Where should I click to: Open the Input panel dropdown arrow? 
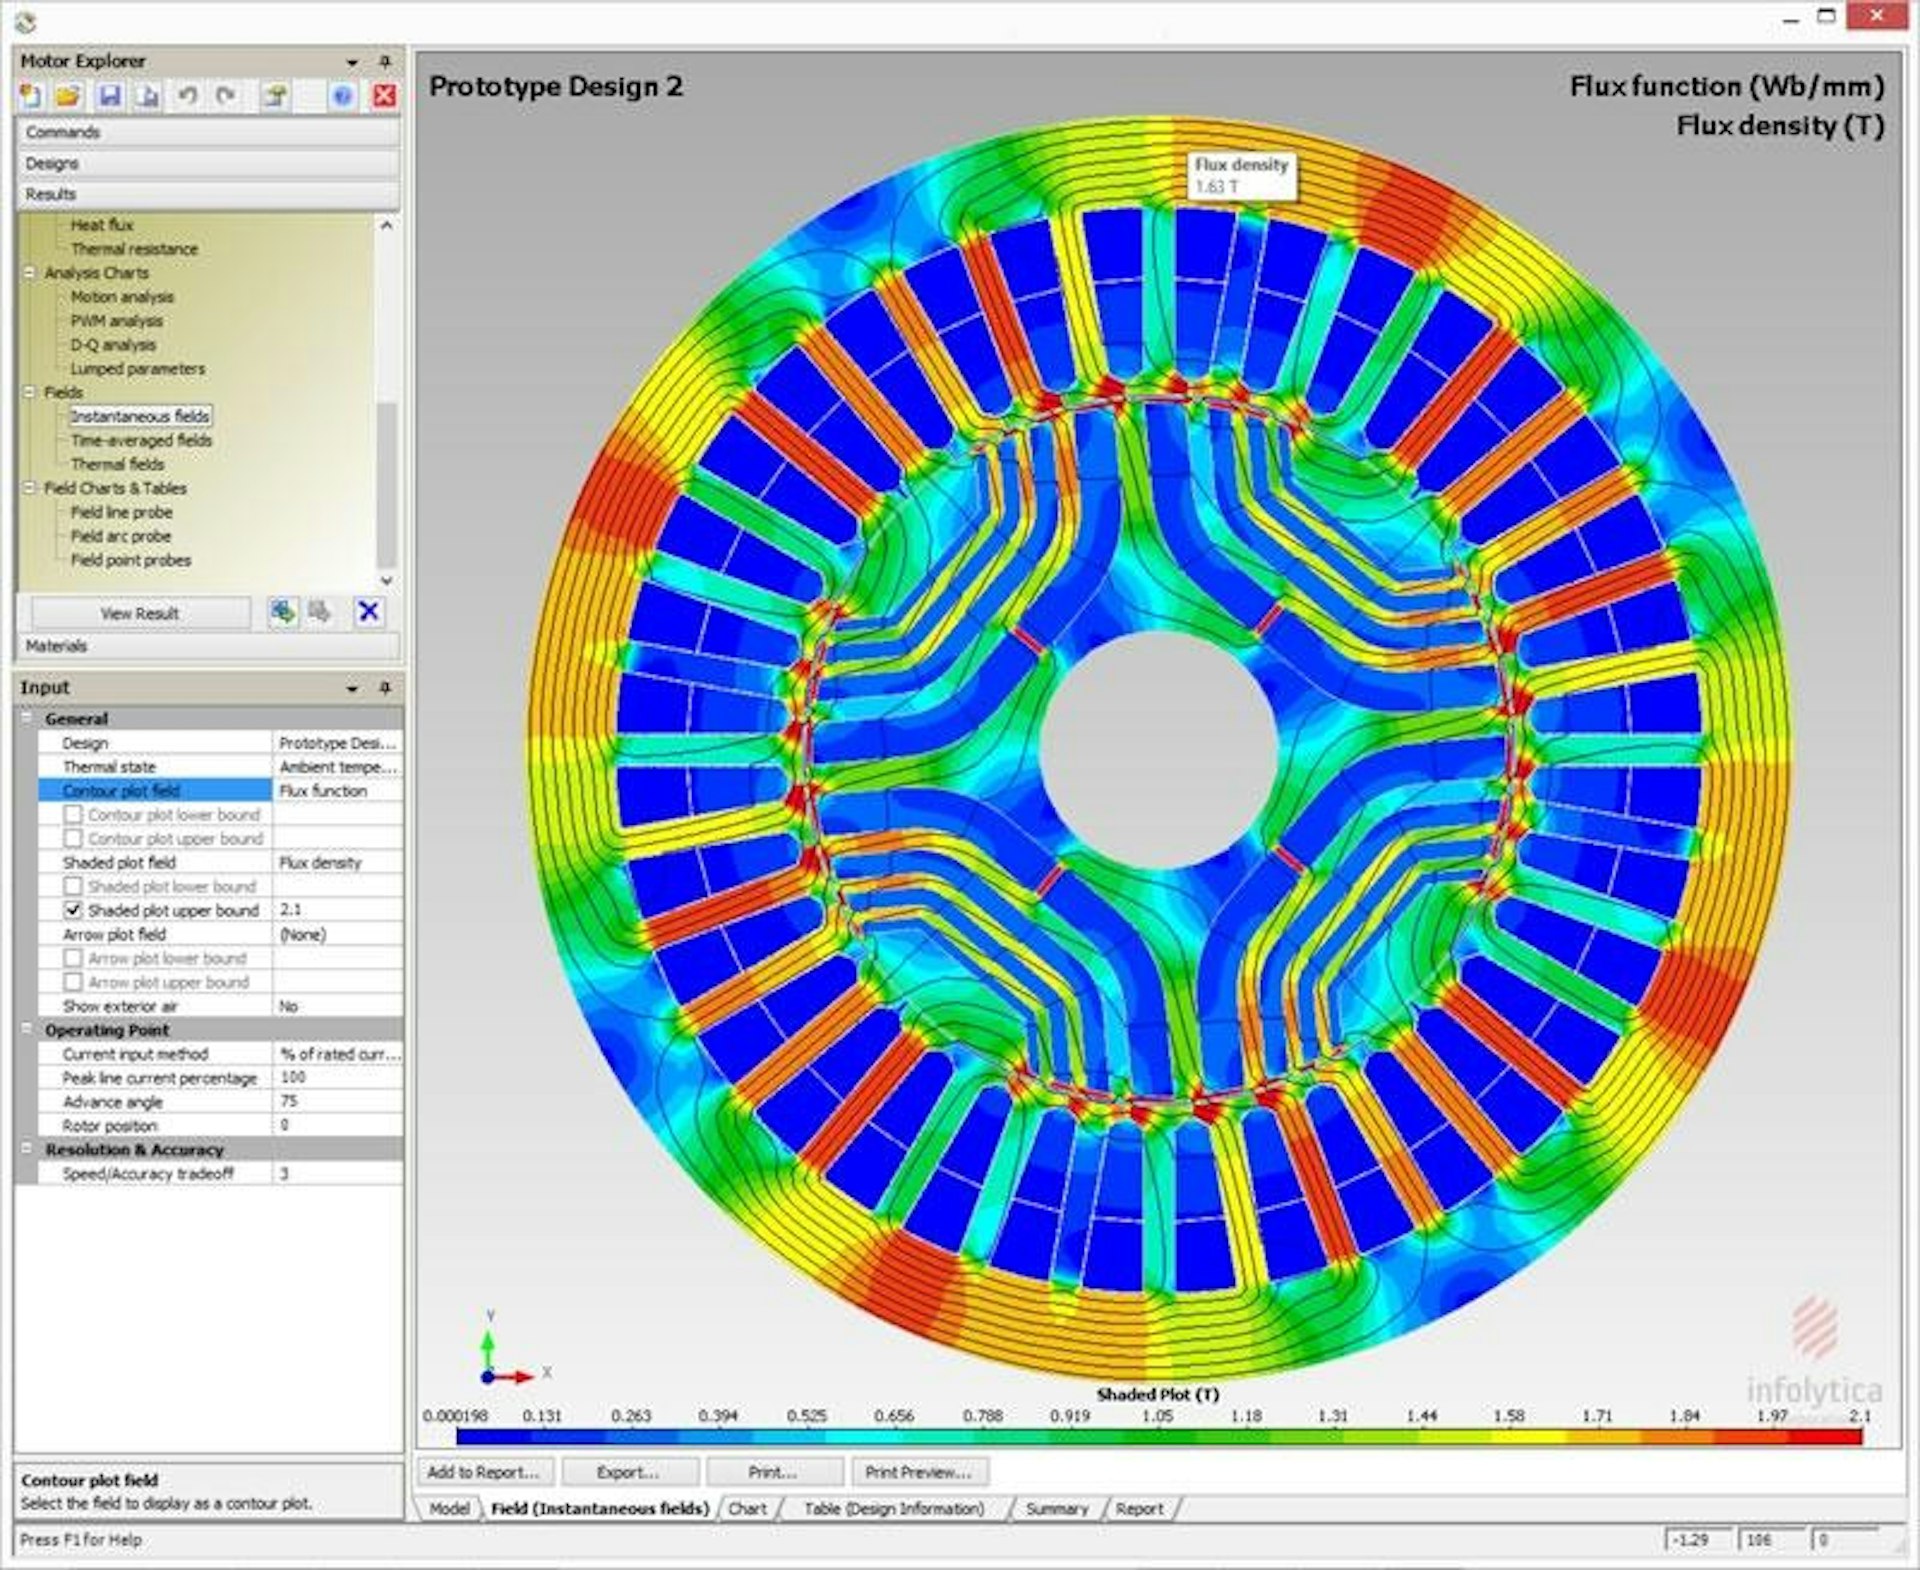(x=352, y=689)
